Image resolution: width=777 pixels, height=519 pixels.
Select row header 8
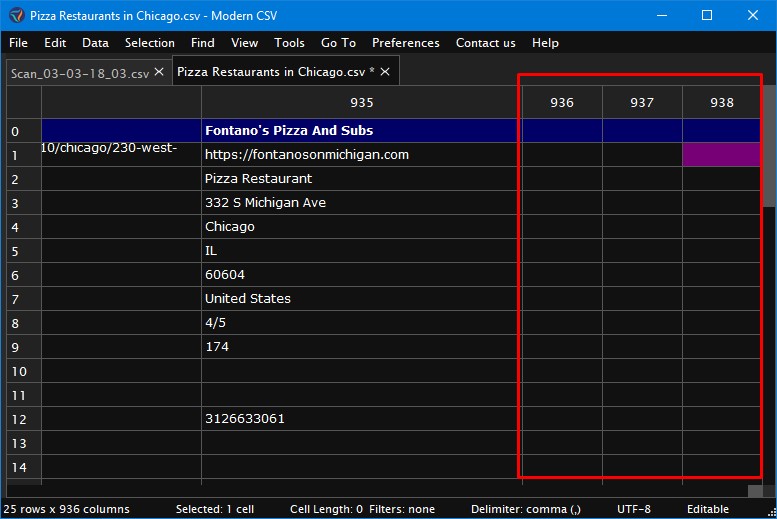pos(24,323)
